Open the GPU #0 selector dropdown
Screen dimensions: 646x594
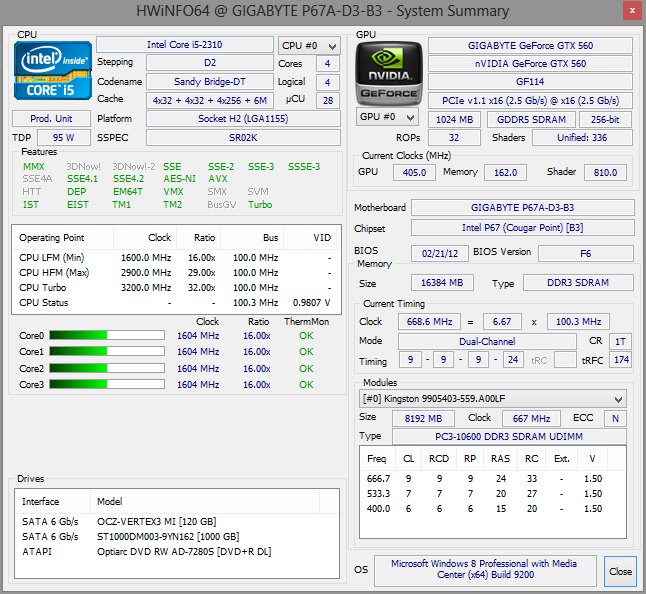(x=387, y=117)
